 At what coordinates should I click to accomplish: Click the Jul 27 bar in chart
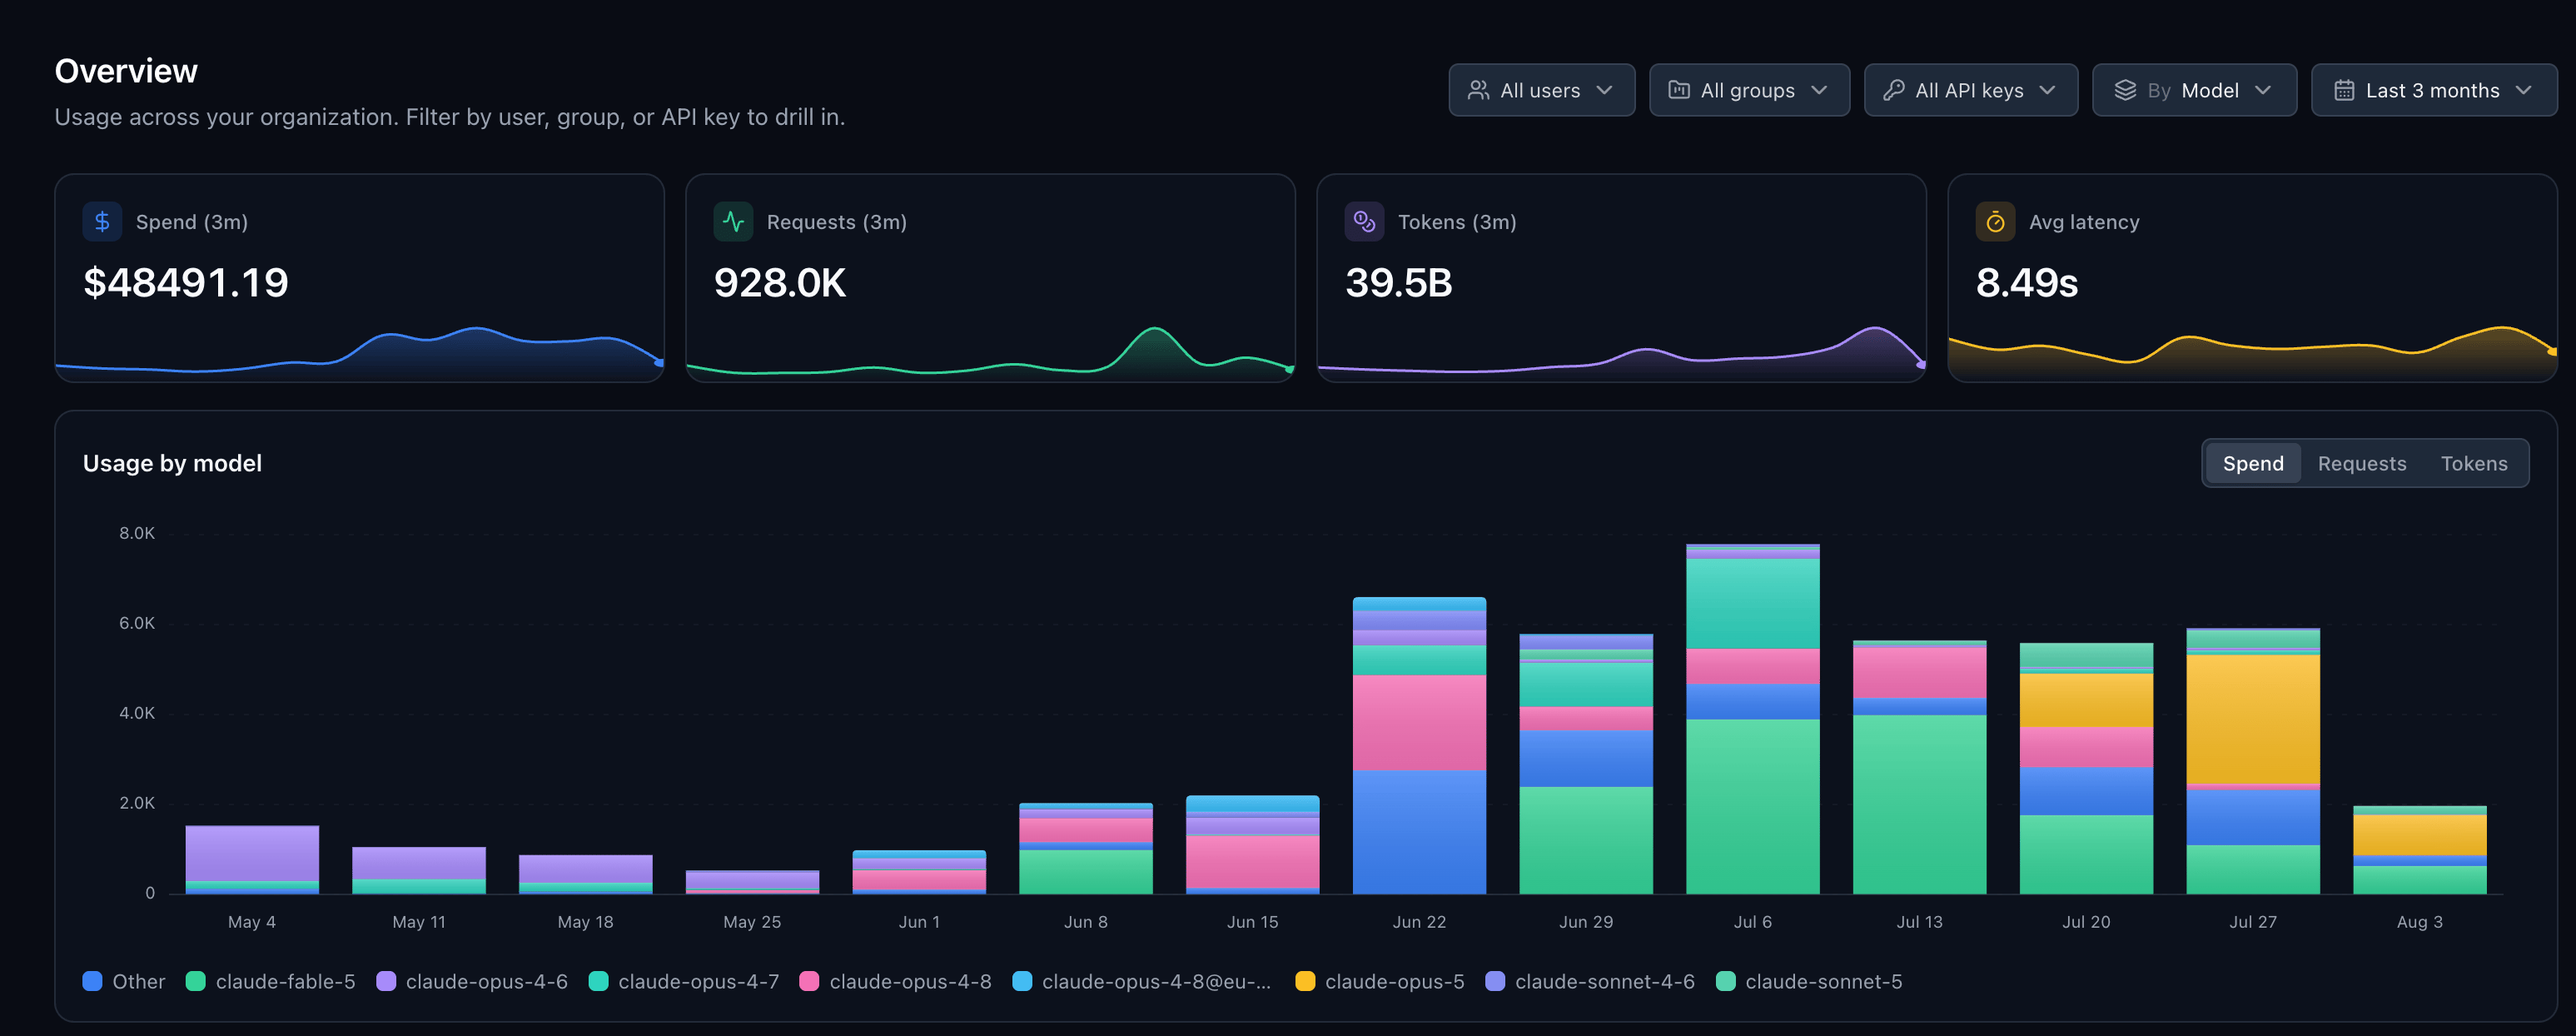2253,761
